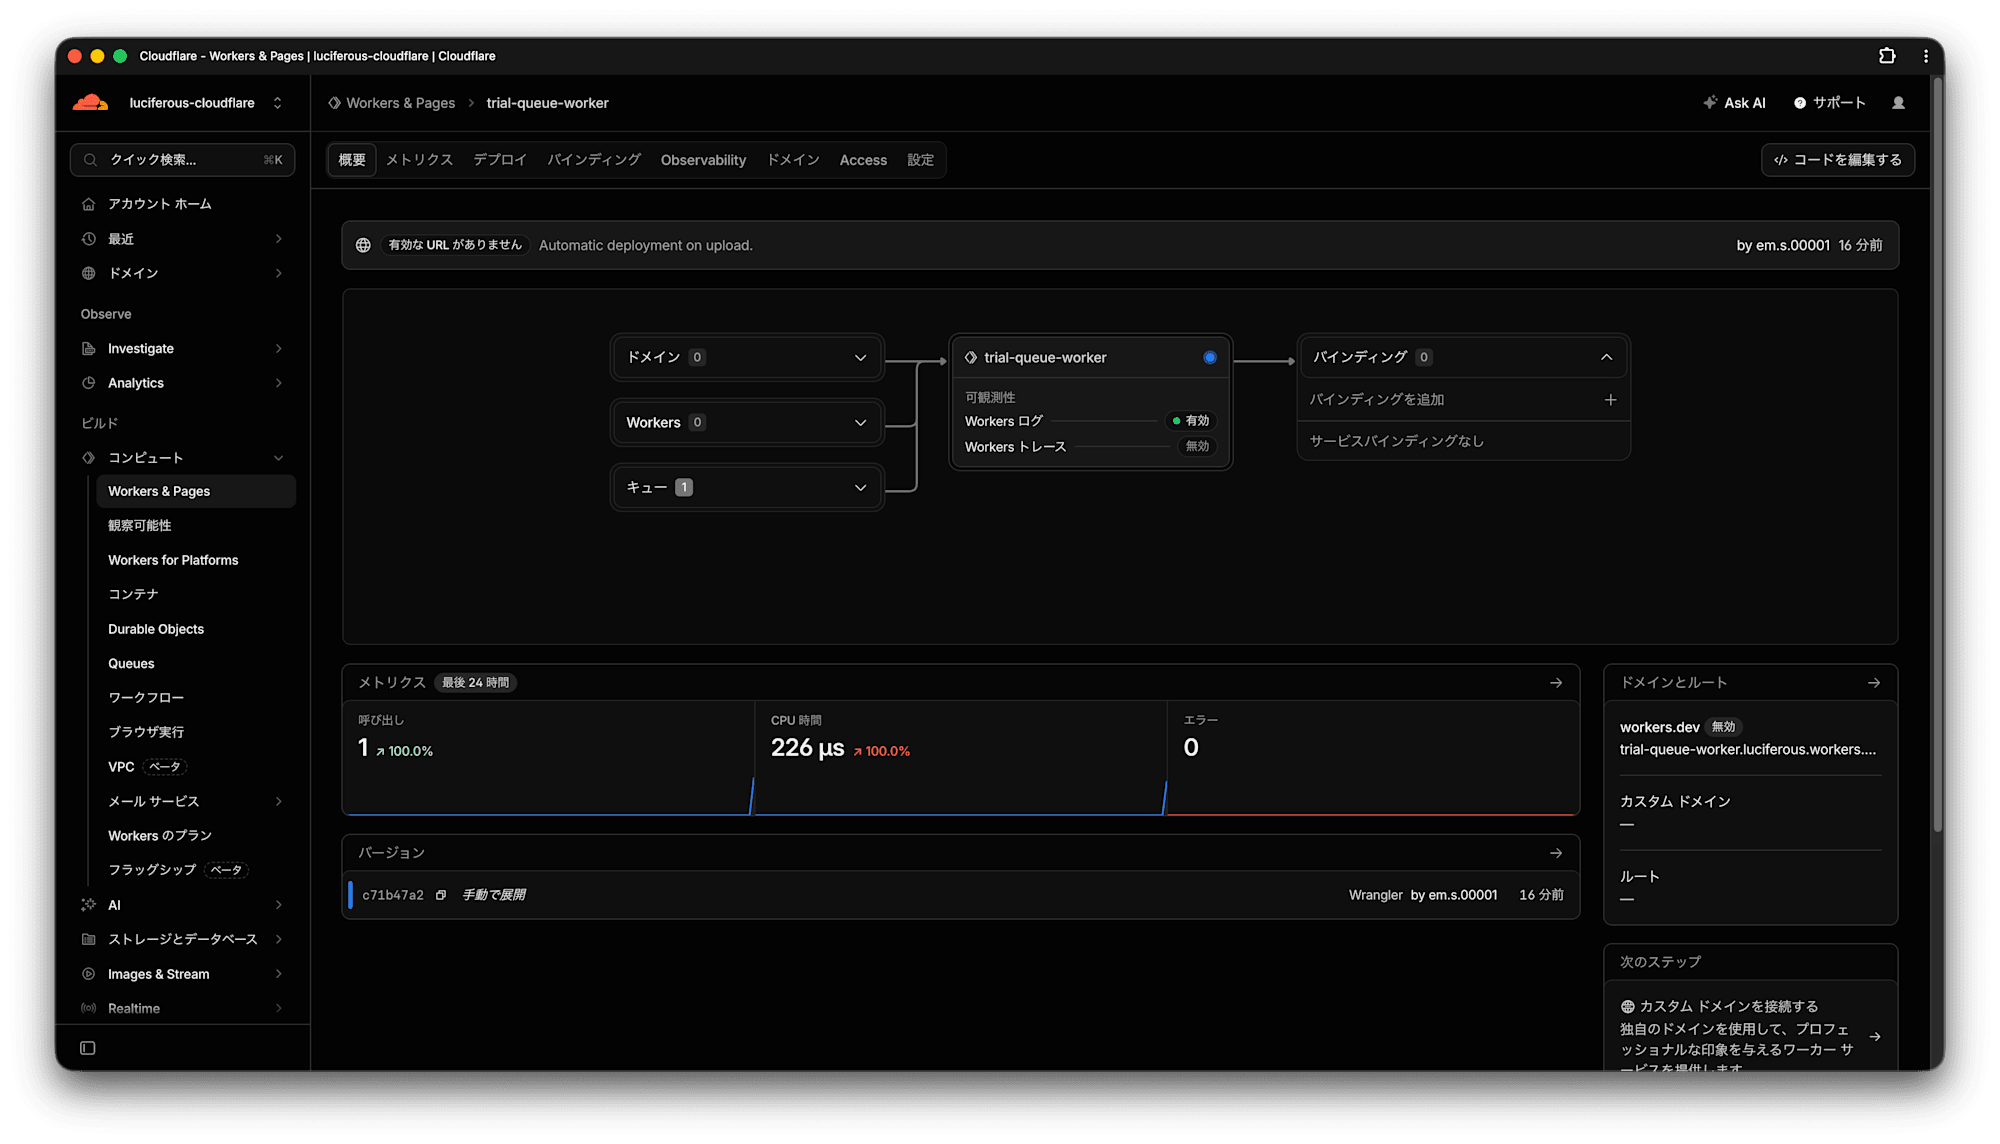Expand the Workers node dropdown

(860, 423)
